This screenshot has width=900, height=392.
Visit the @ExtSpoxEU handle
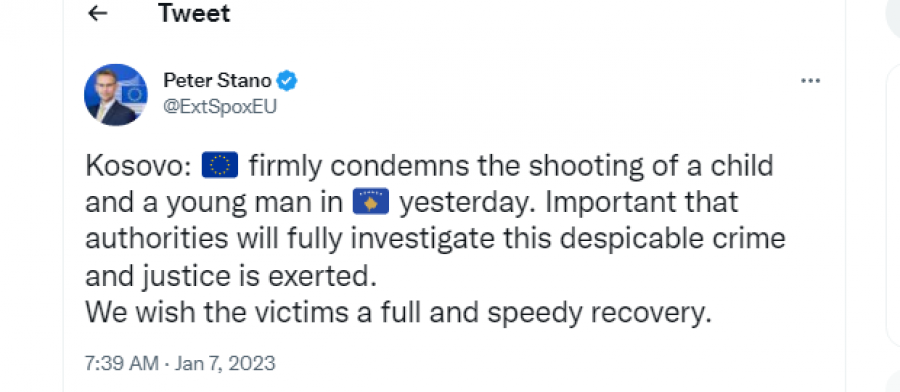pyautogui.click(x=220, y=107)
